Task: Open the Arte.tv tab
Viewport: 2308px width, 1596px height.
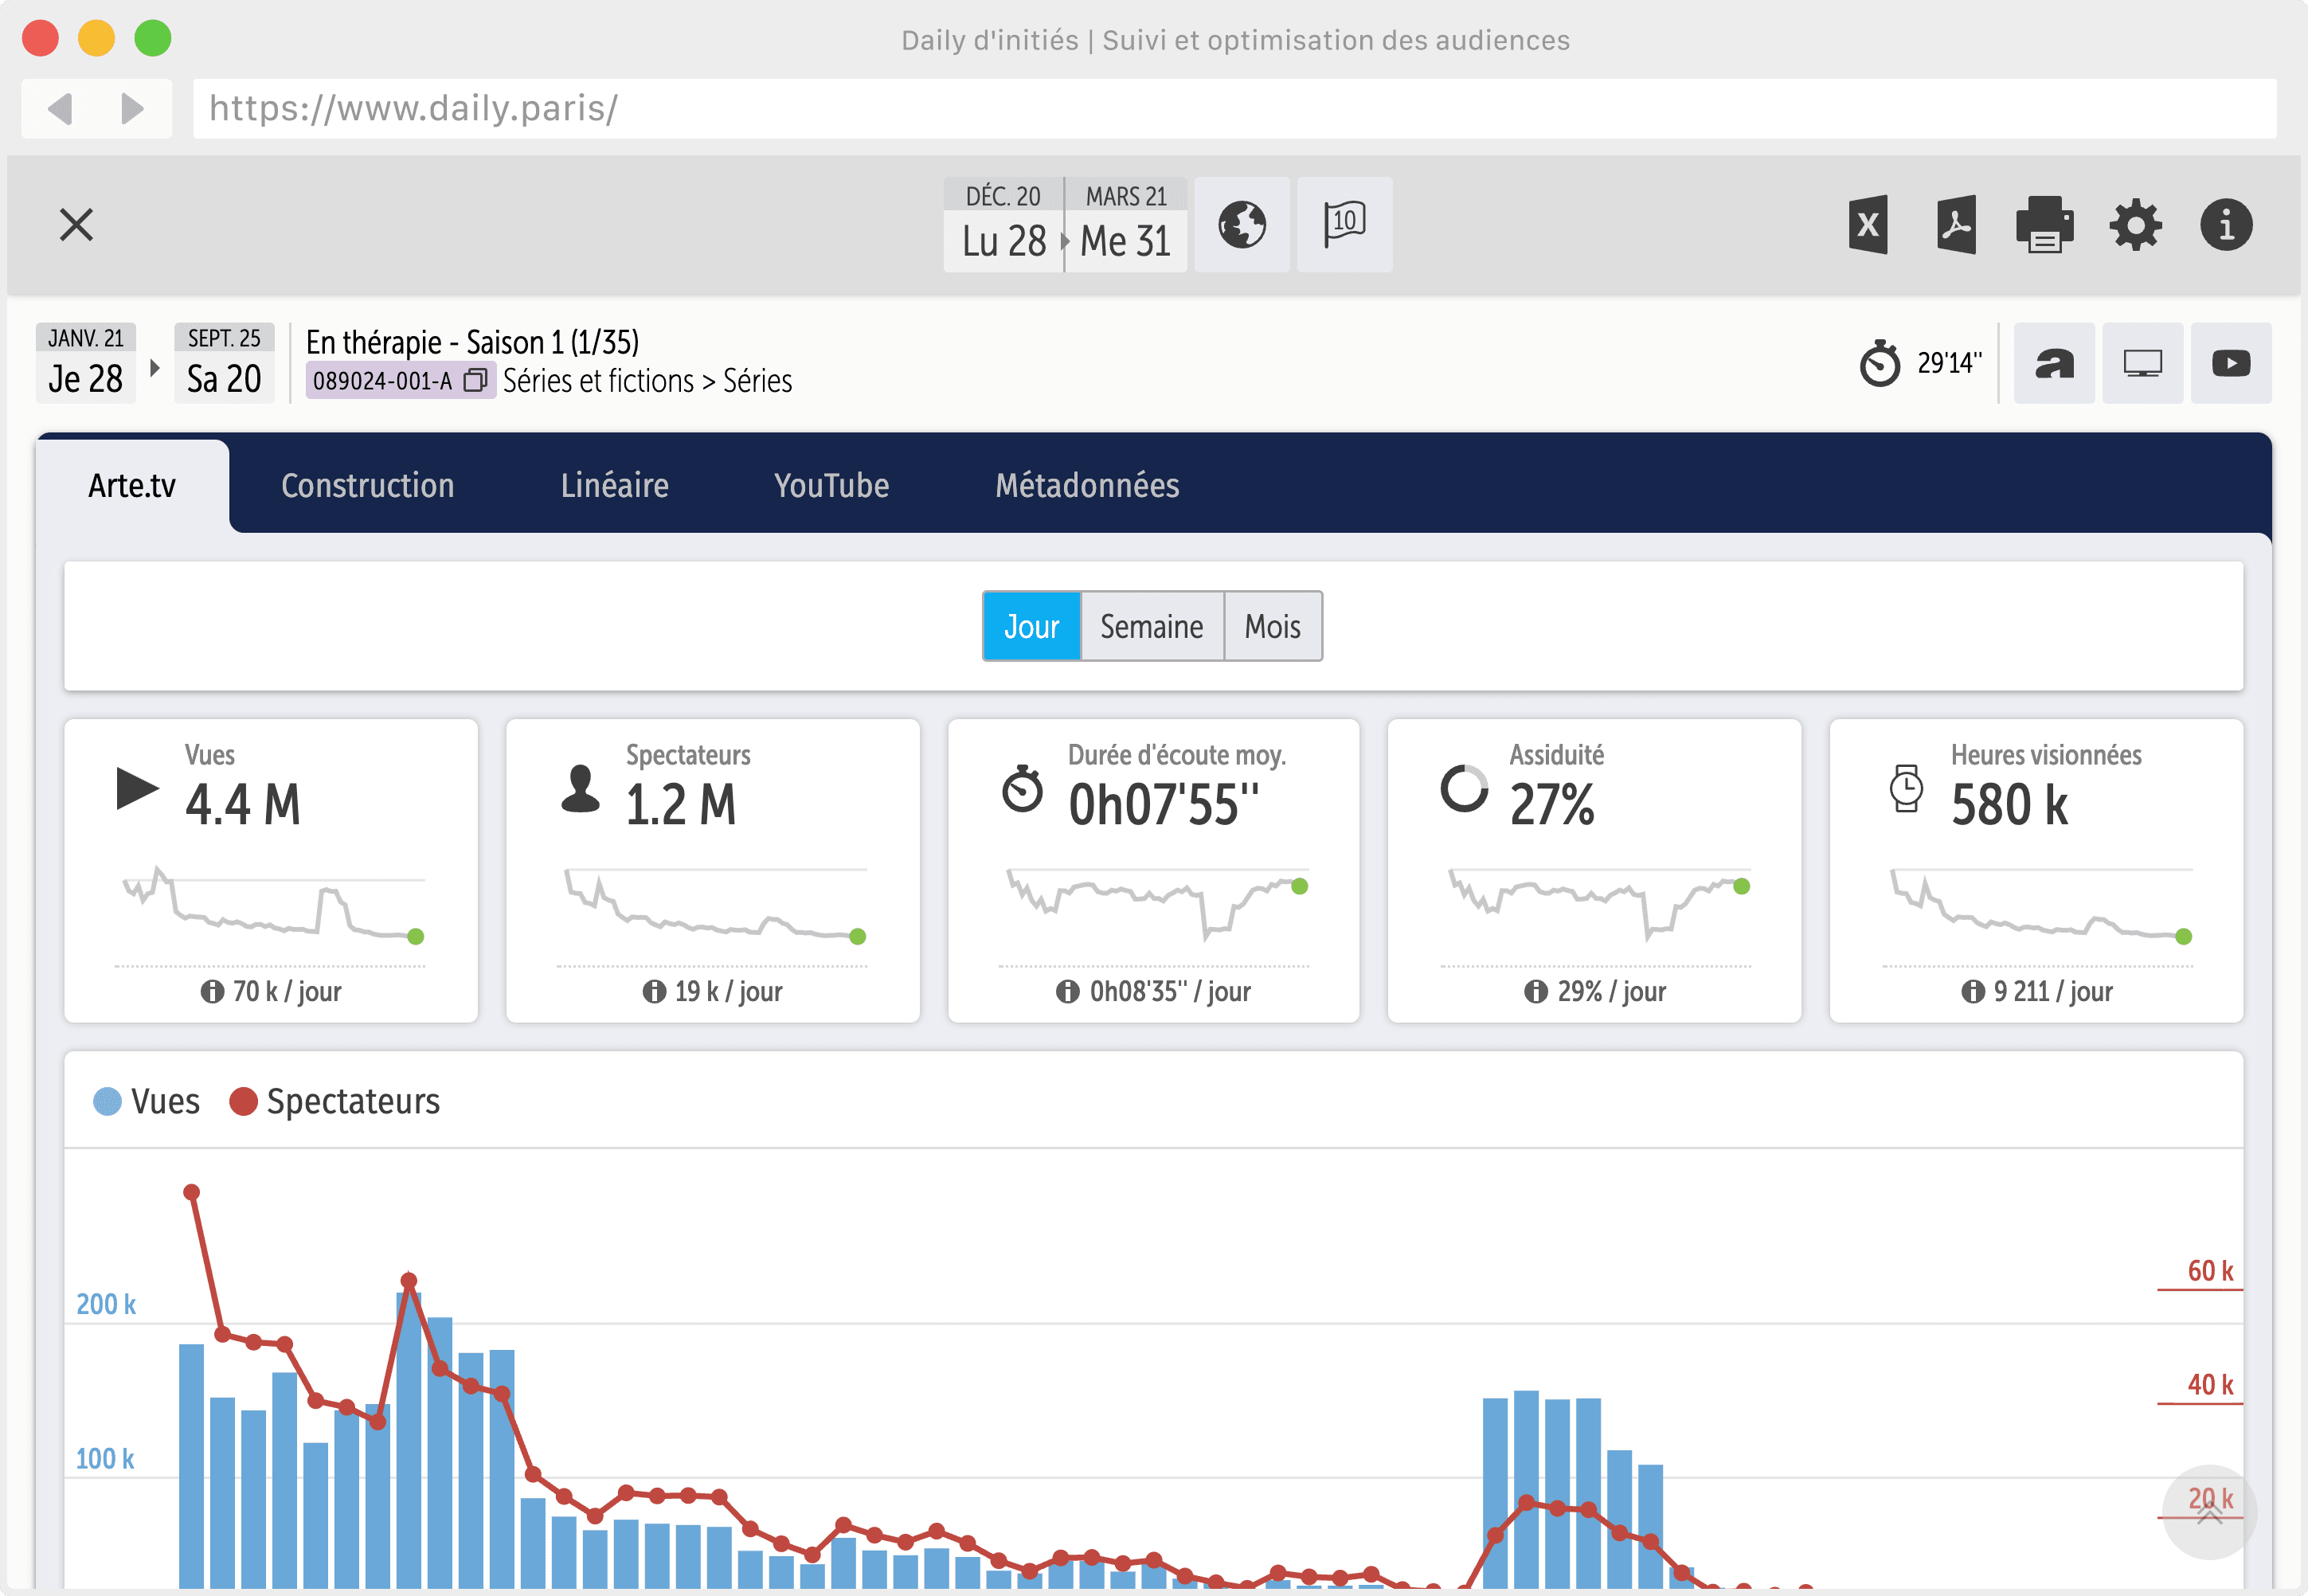Action: 132,485
